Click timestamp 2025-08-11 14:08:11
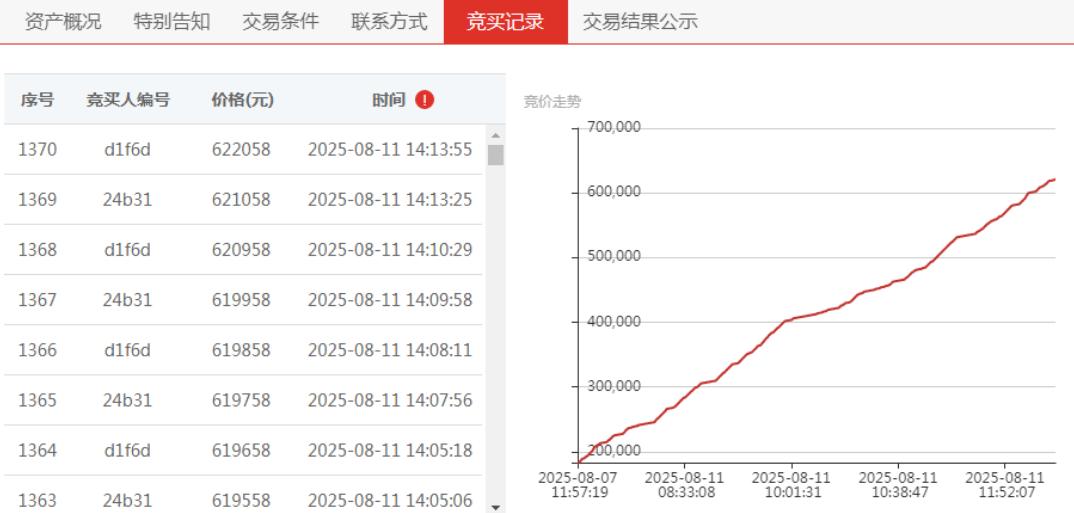This screenshot has width=1074, height=513. coord(390,350)
